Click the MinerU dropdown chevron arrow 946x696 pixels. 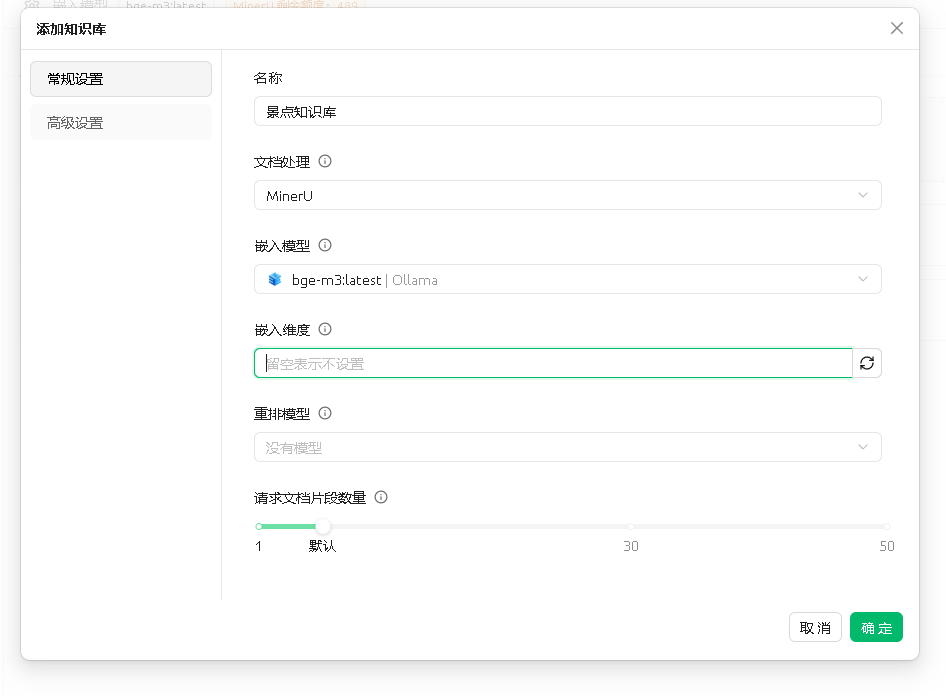coord(863,195)
